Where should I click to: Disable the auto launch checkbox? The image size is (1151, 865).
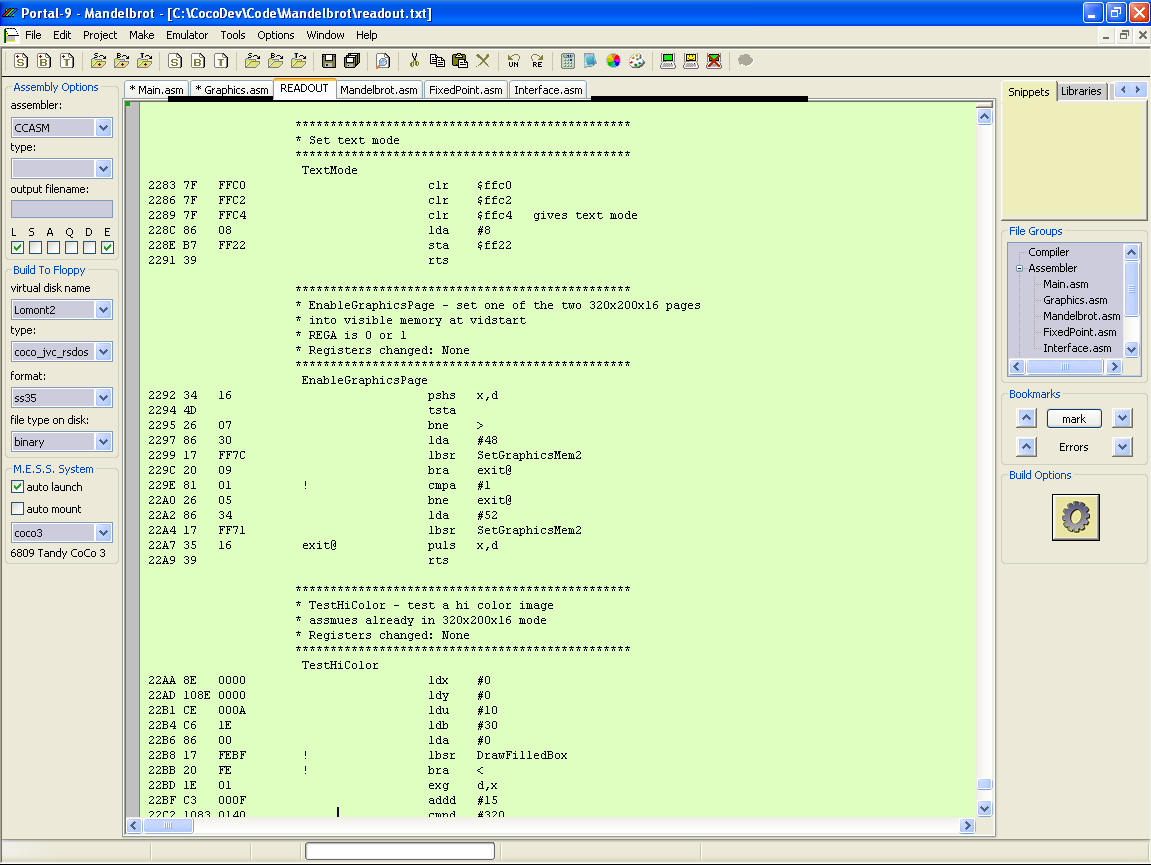(x=18, y=487)
